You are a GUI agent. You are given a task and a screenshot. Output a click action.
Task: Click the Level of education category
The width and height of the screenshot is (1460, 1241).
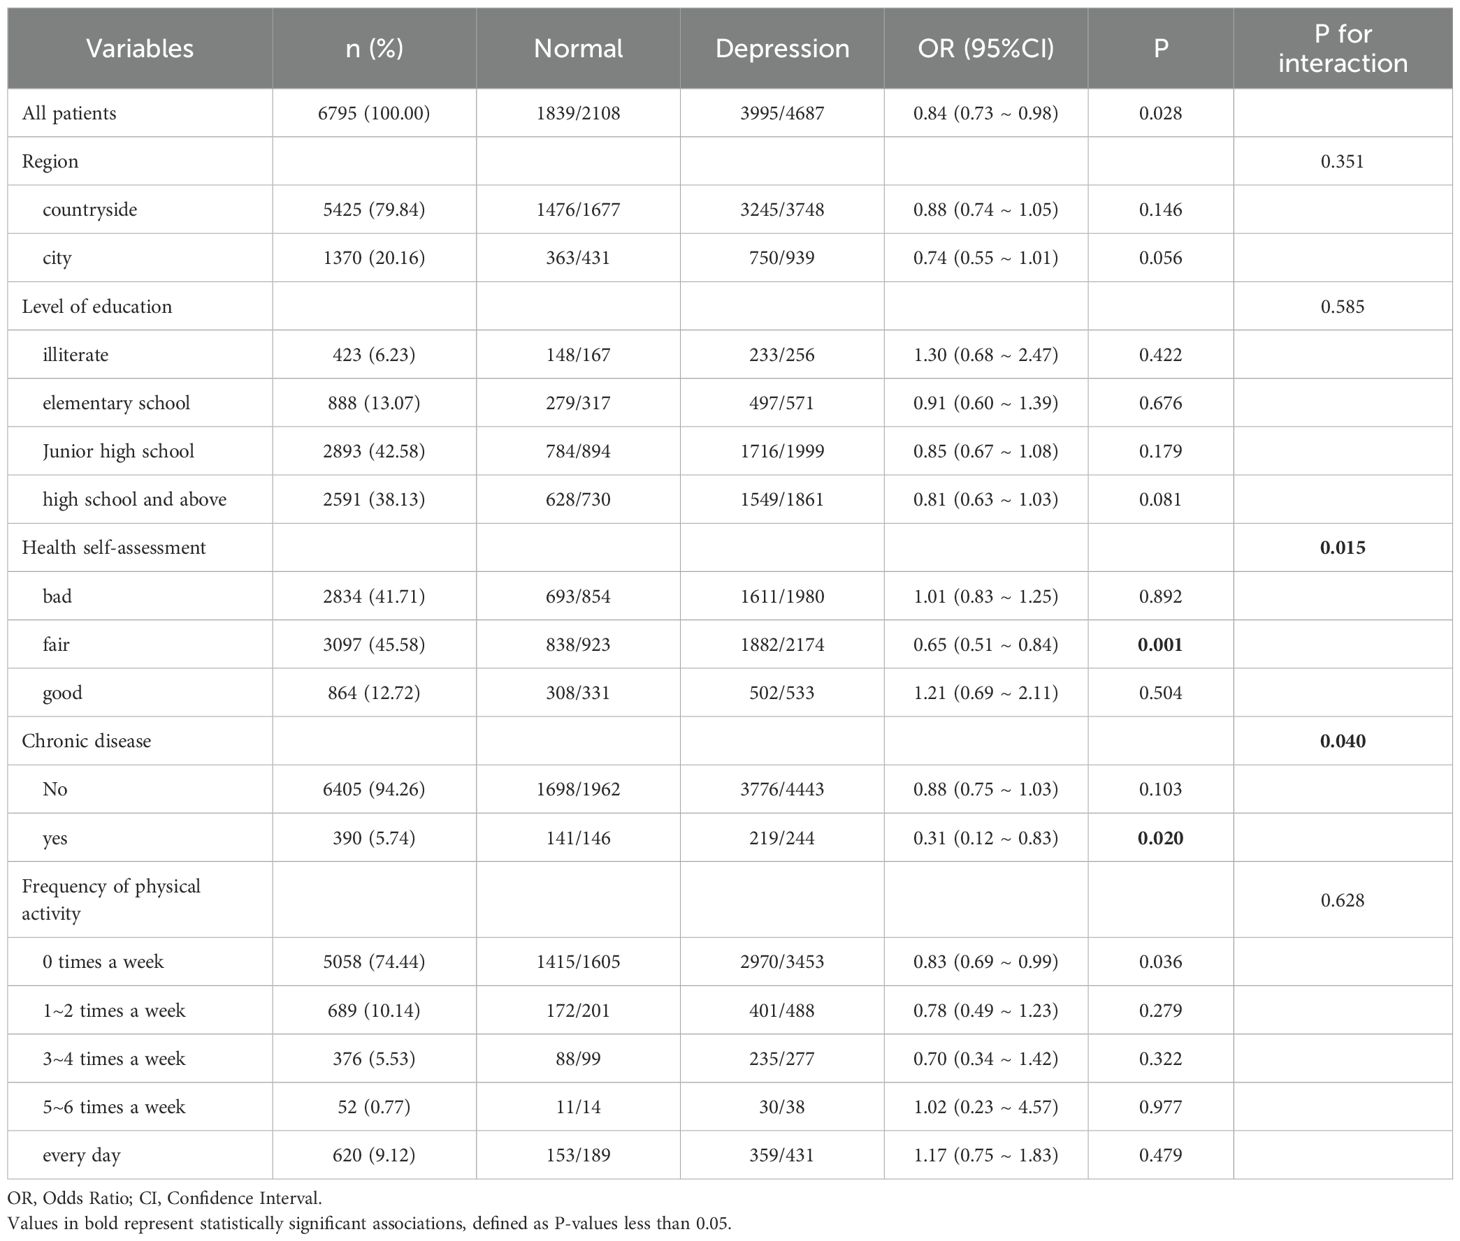tap(97, 307)
